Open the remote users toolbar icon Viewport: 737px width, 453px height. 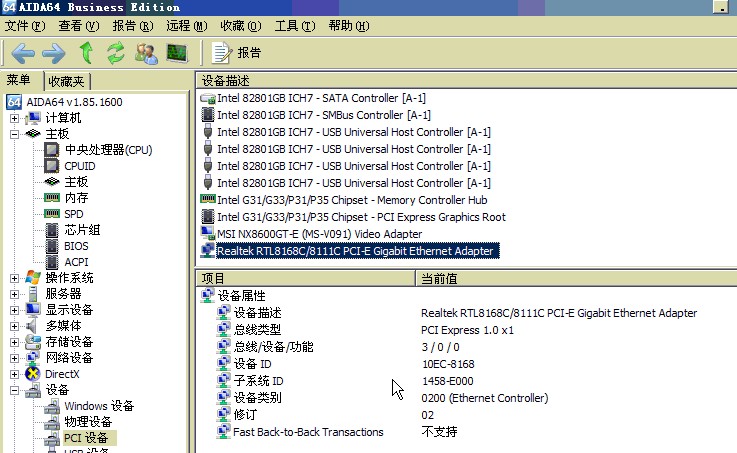146,52
